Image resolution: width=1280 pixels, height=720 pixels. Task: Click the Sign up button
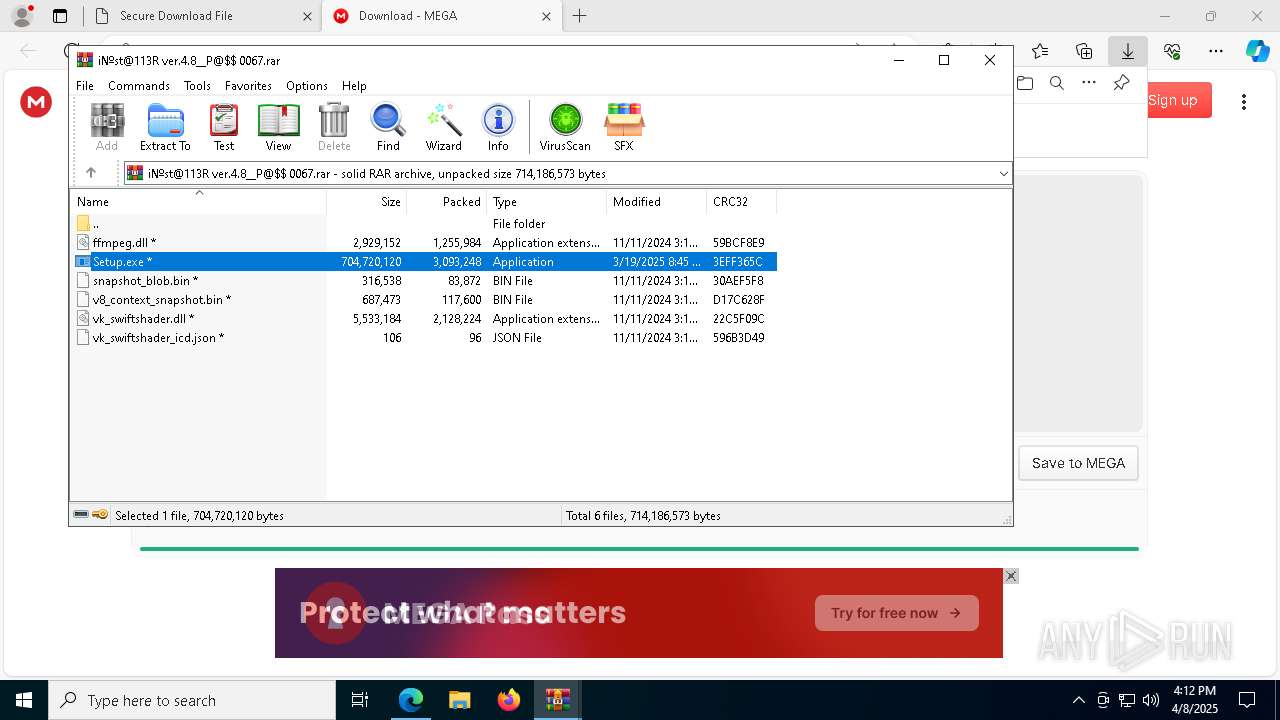pyautogui.click(x=1173, y=100)
